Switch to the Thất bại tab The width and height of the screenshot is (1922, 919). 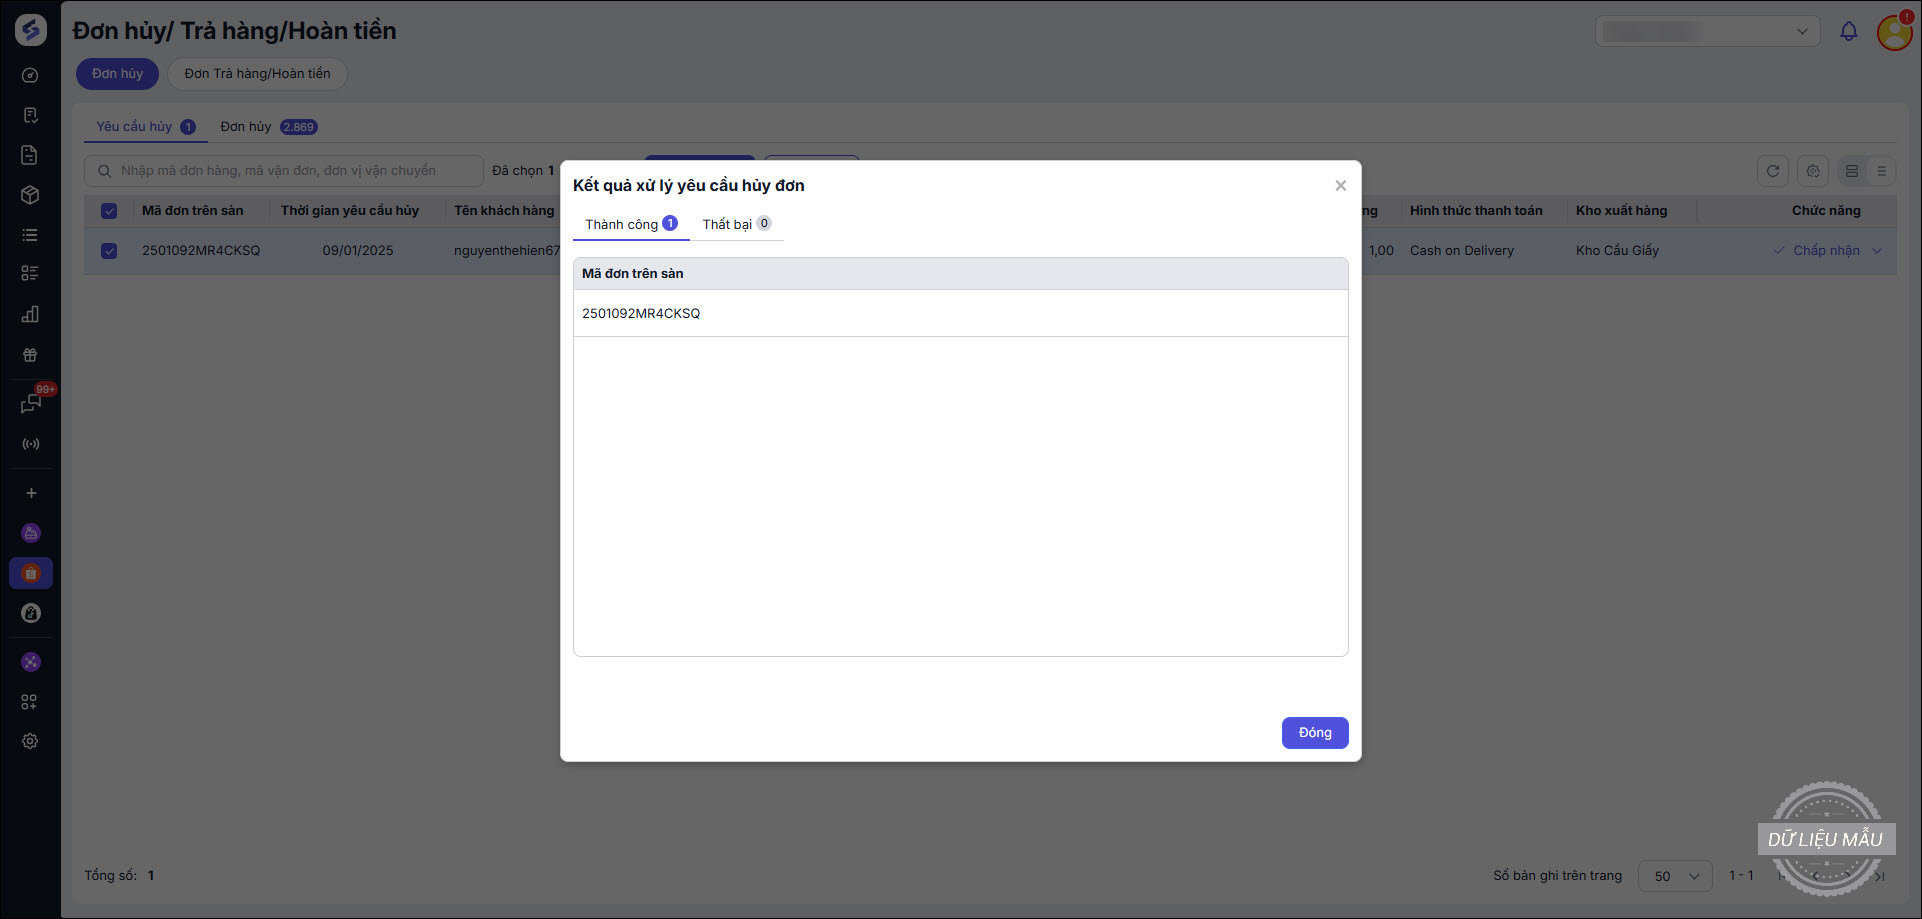(x=736, y=224)
